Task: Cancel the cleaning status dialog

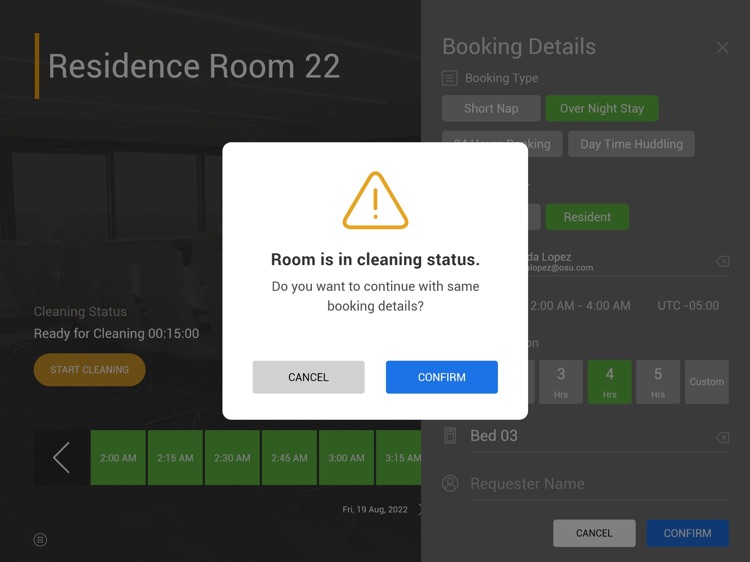Action: tap(309, 377)
